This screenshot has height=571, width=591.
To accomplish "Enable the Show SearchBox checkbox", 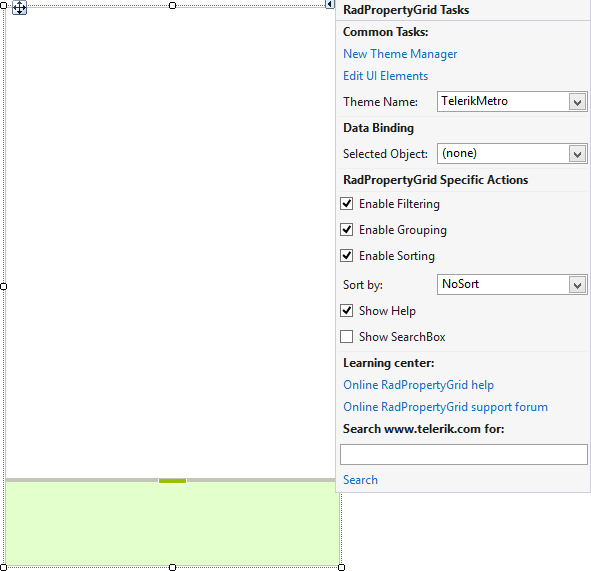I will click(x=346, y=337).
